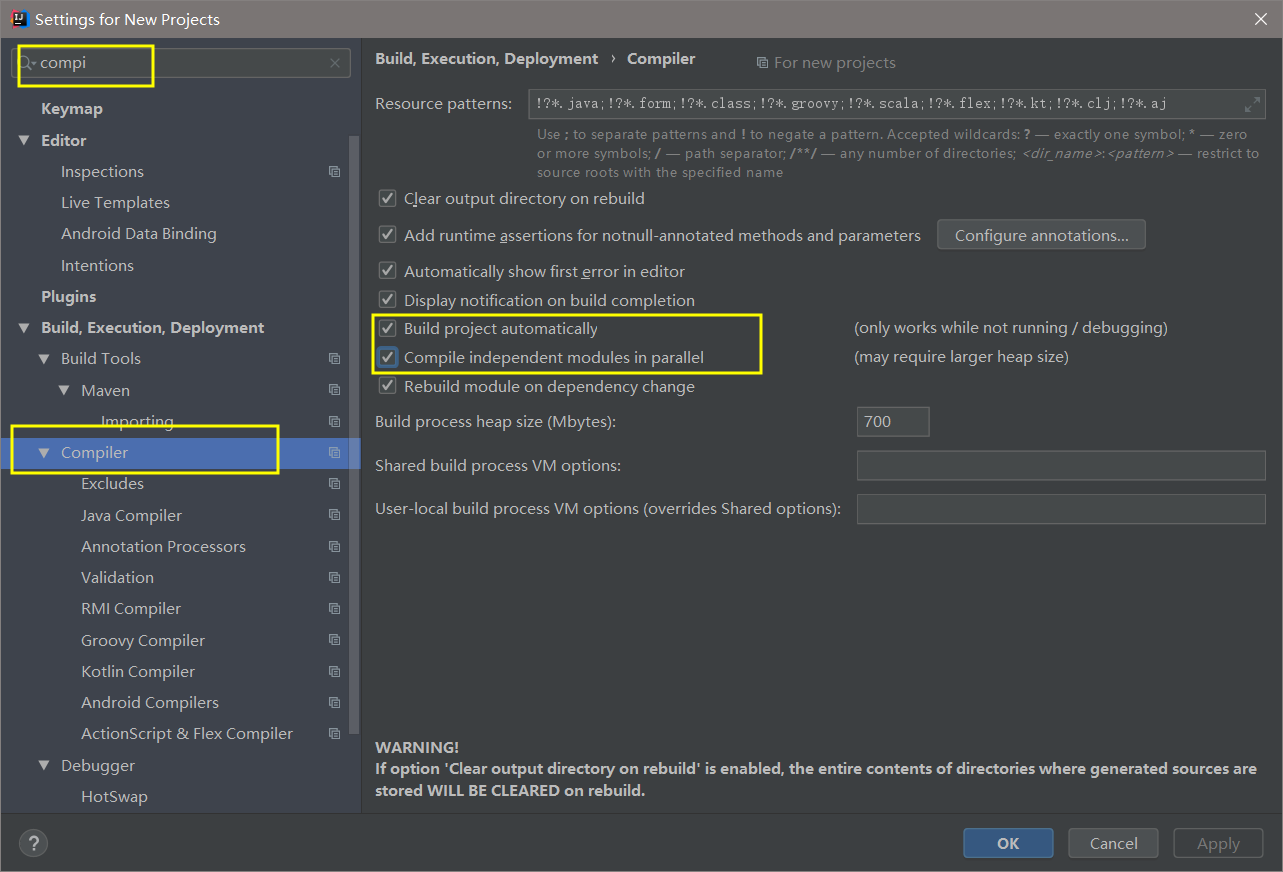Toggle Rebuild module on dependency change
This screenshot has height=872, width=1283.
pyautogui.click(x=387, y=386)
